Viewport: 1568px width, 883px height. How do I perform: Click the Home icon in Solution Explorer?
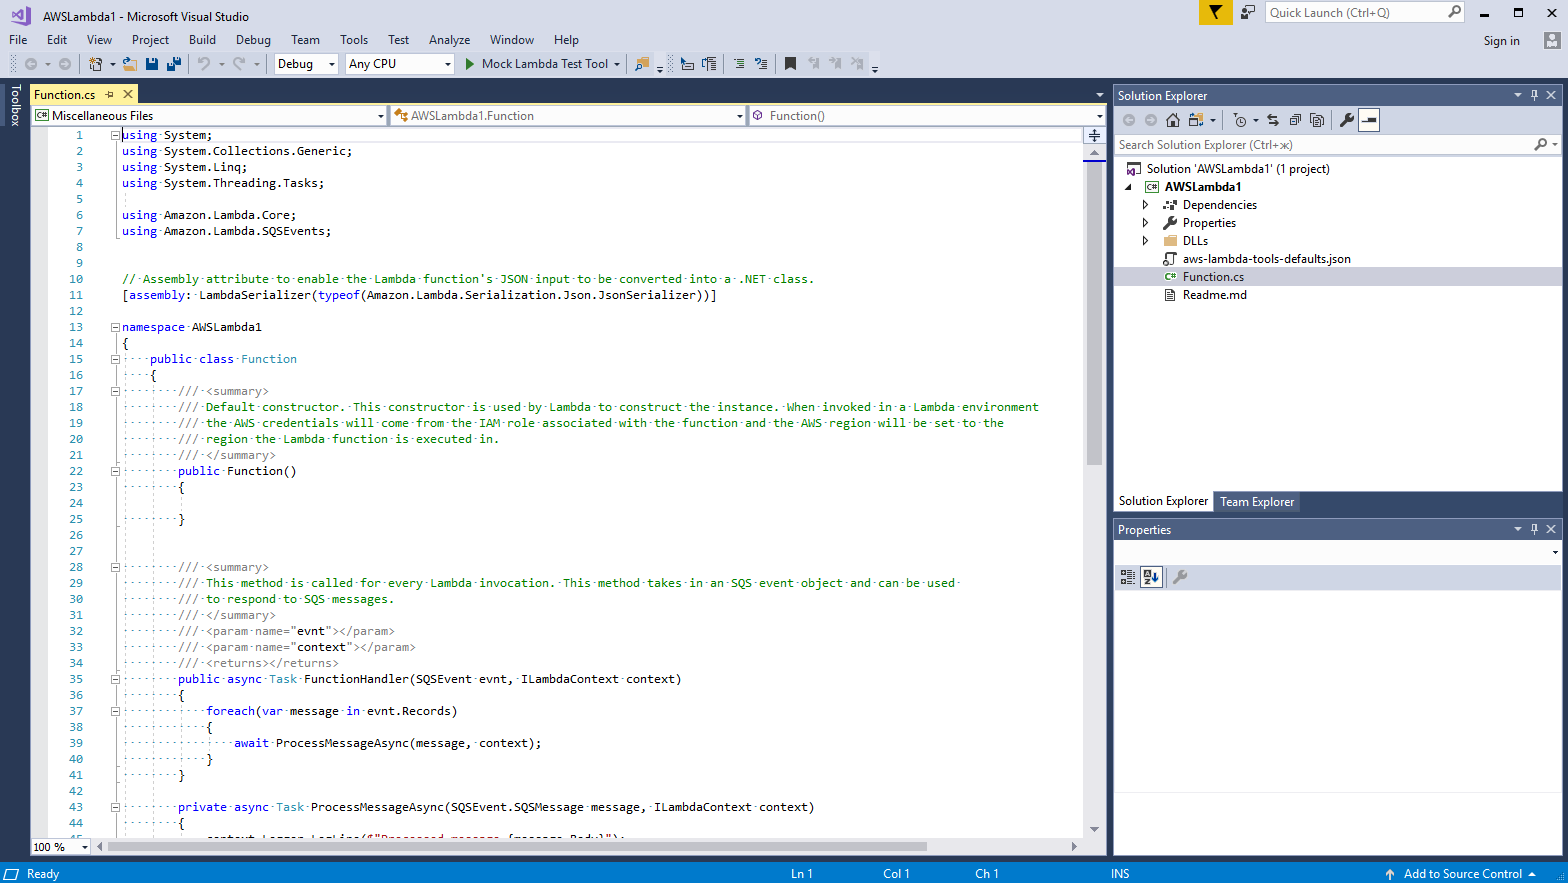[x=1173, y=120]
